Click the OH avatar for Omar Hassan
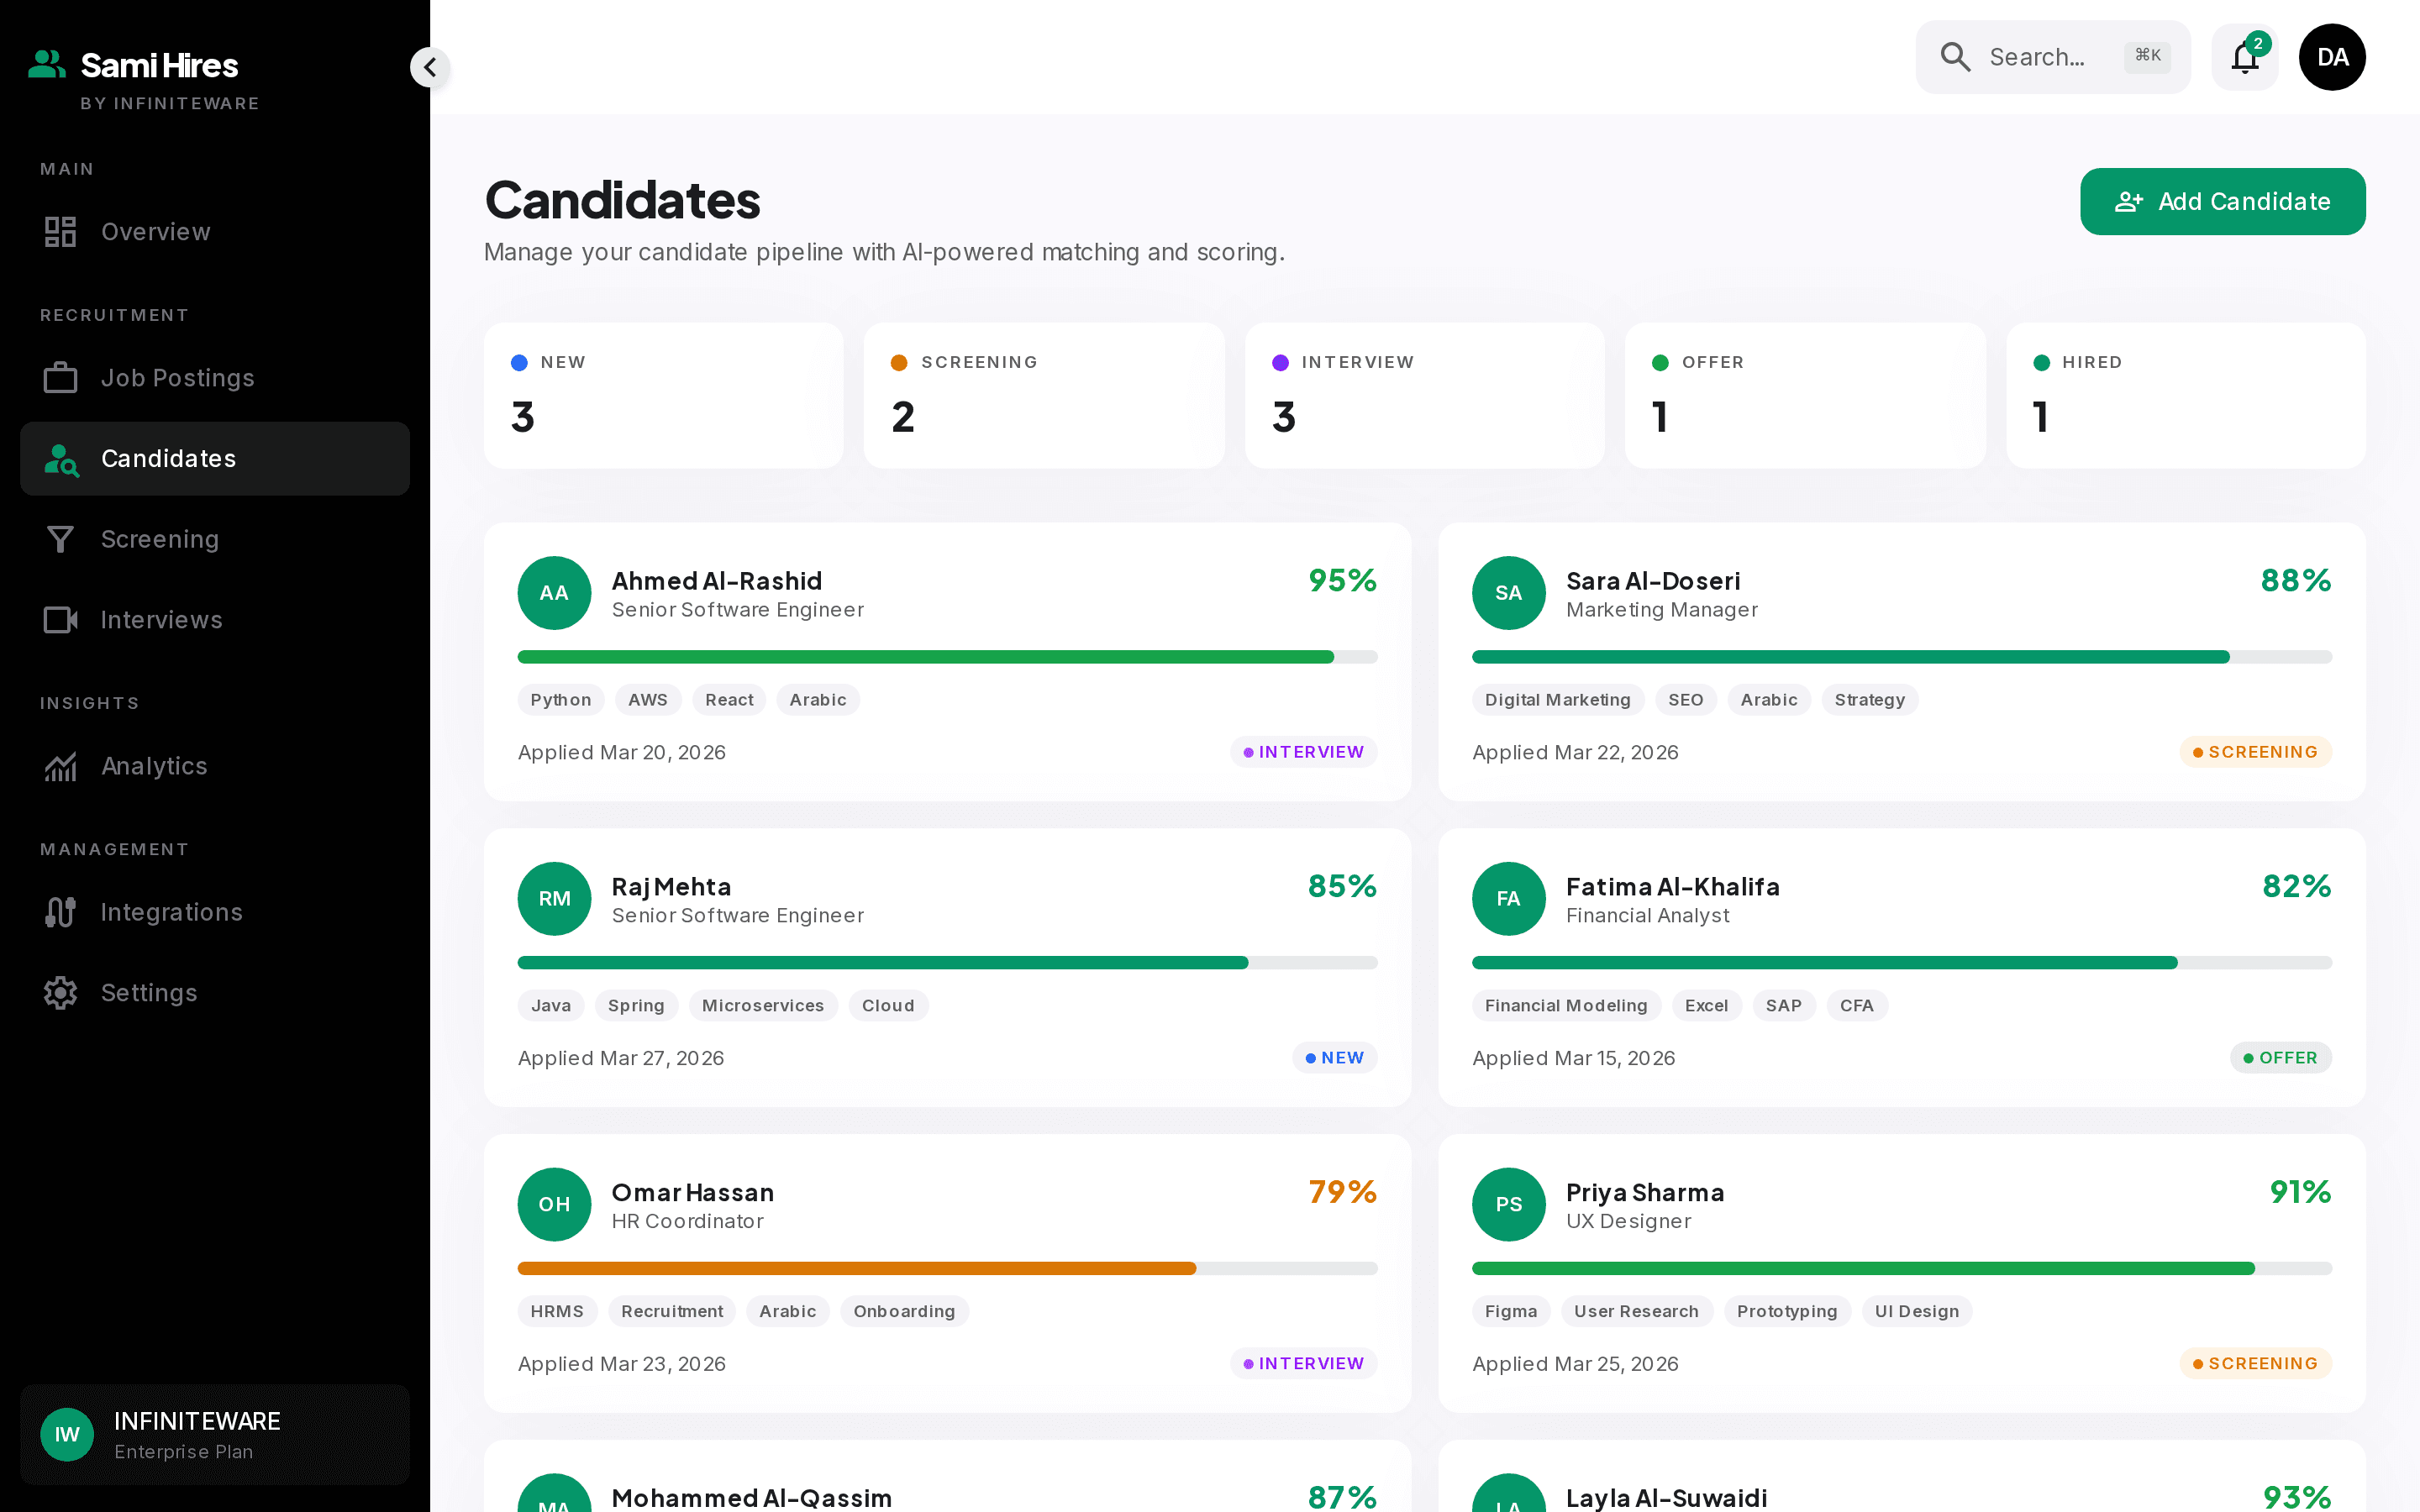The width and height of the screenshot is (2420, 1512). [554, 1204]
